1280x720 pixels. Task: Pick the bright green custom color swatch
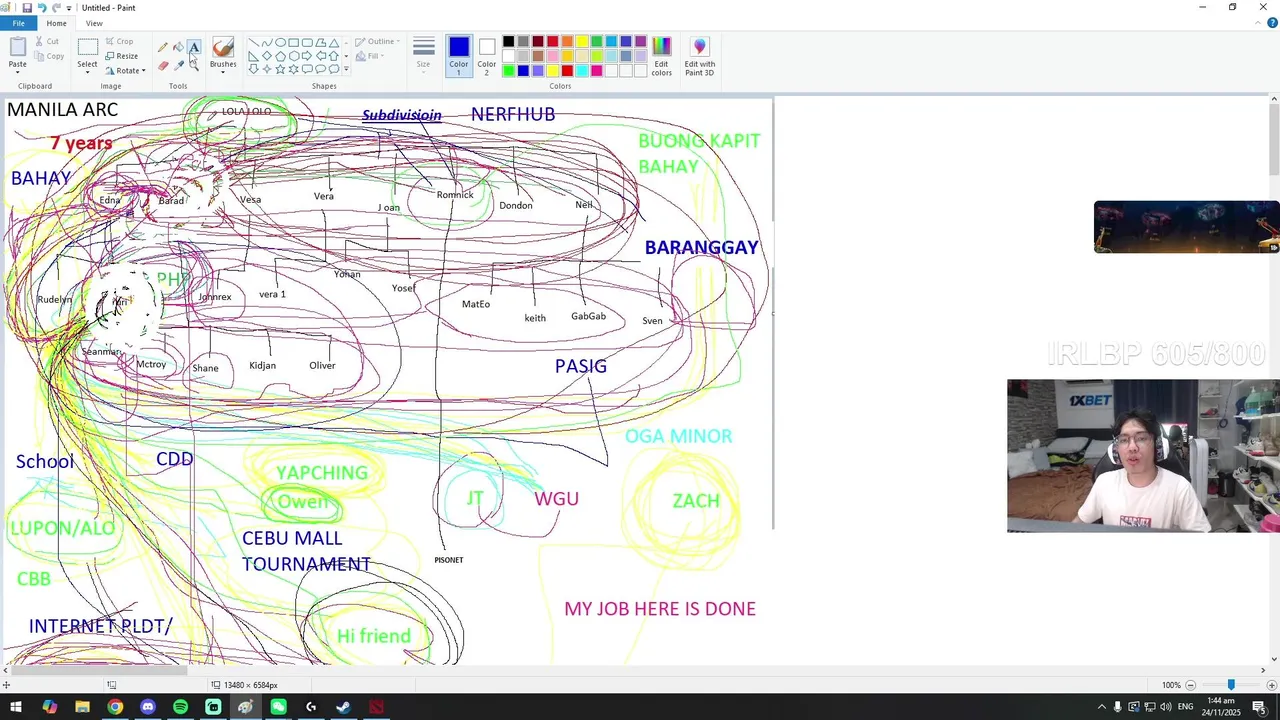[x=508, y=71]
